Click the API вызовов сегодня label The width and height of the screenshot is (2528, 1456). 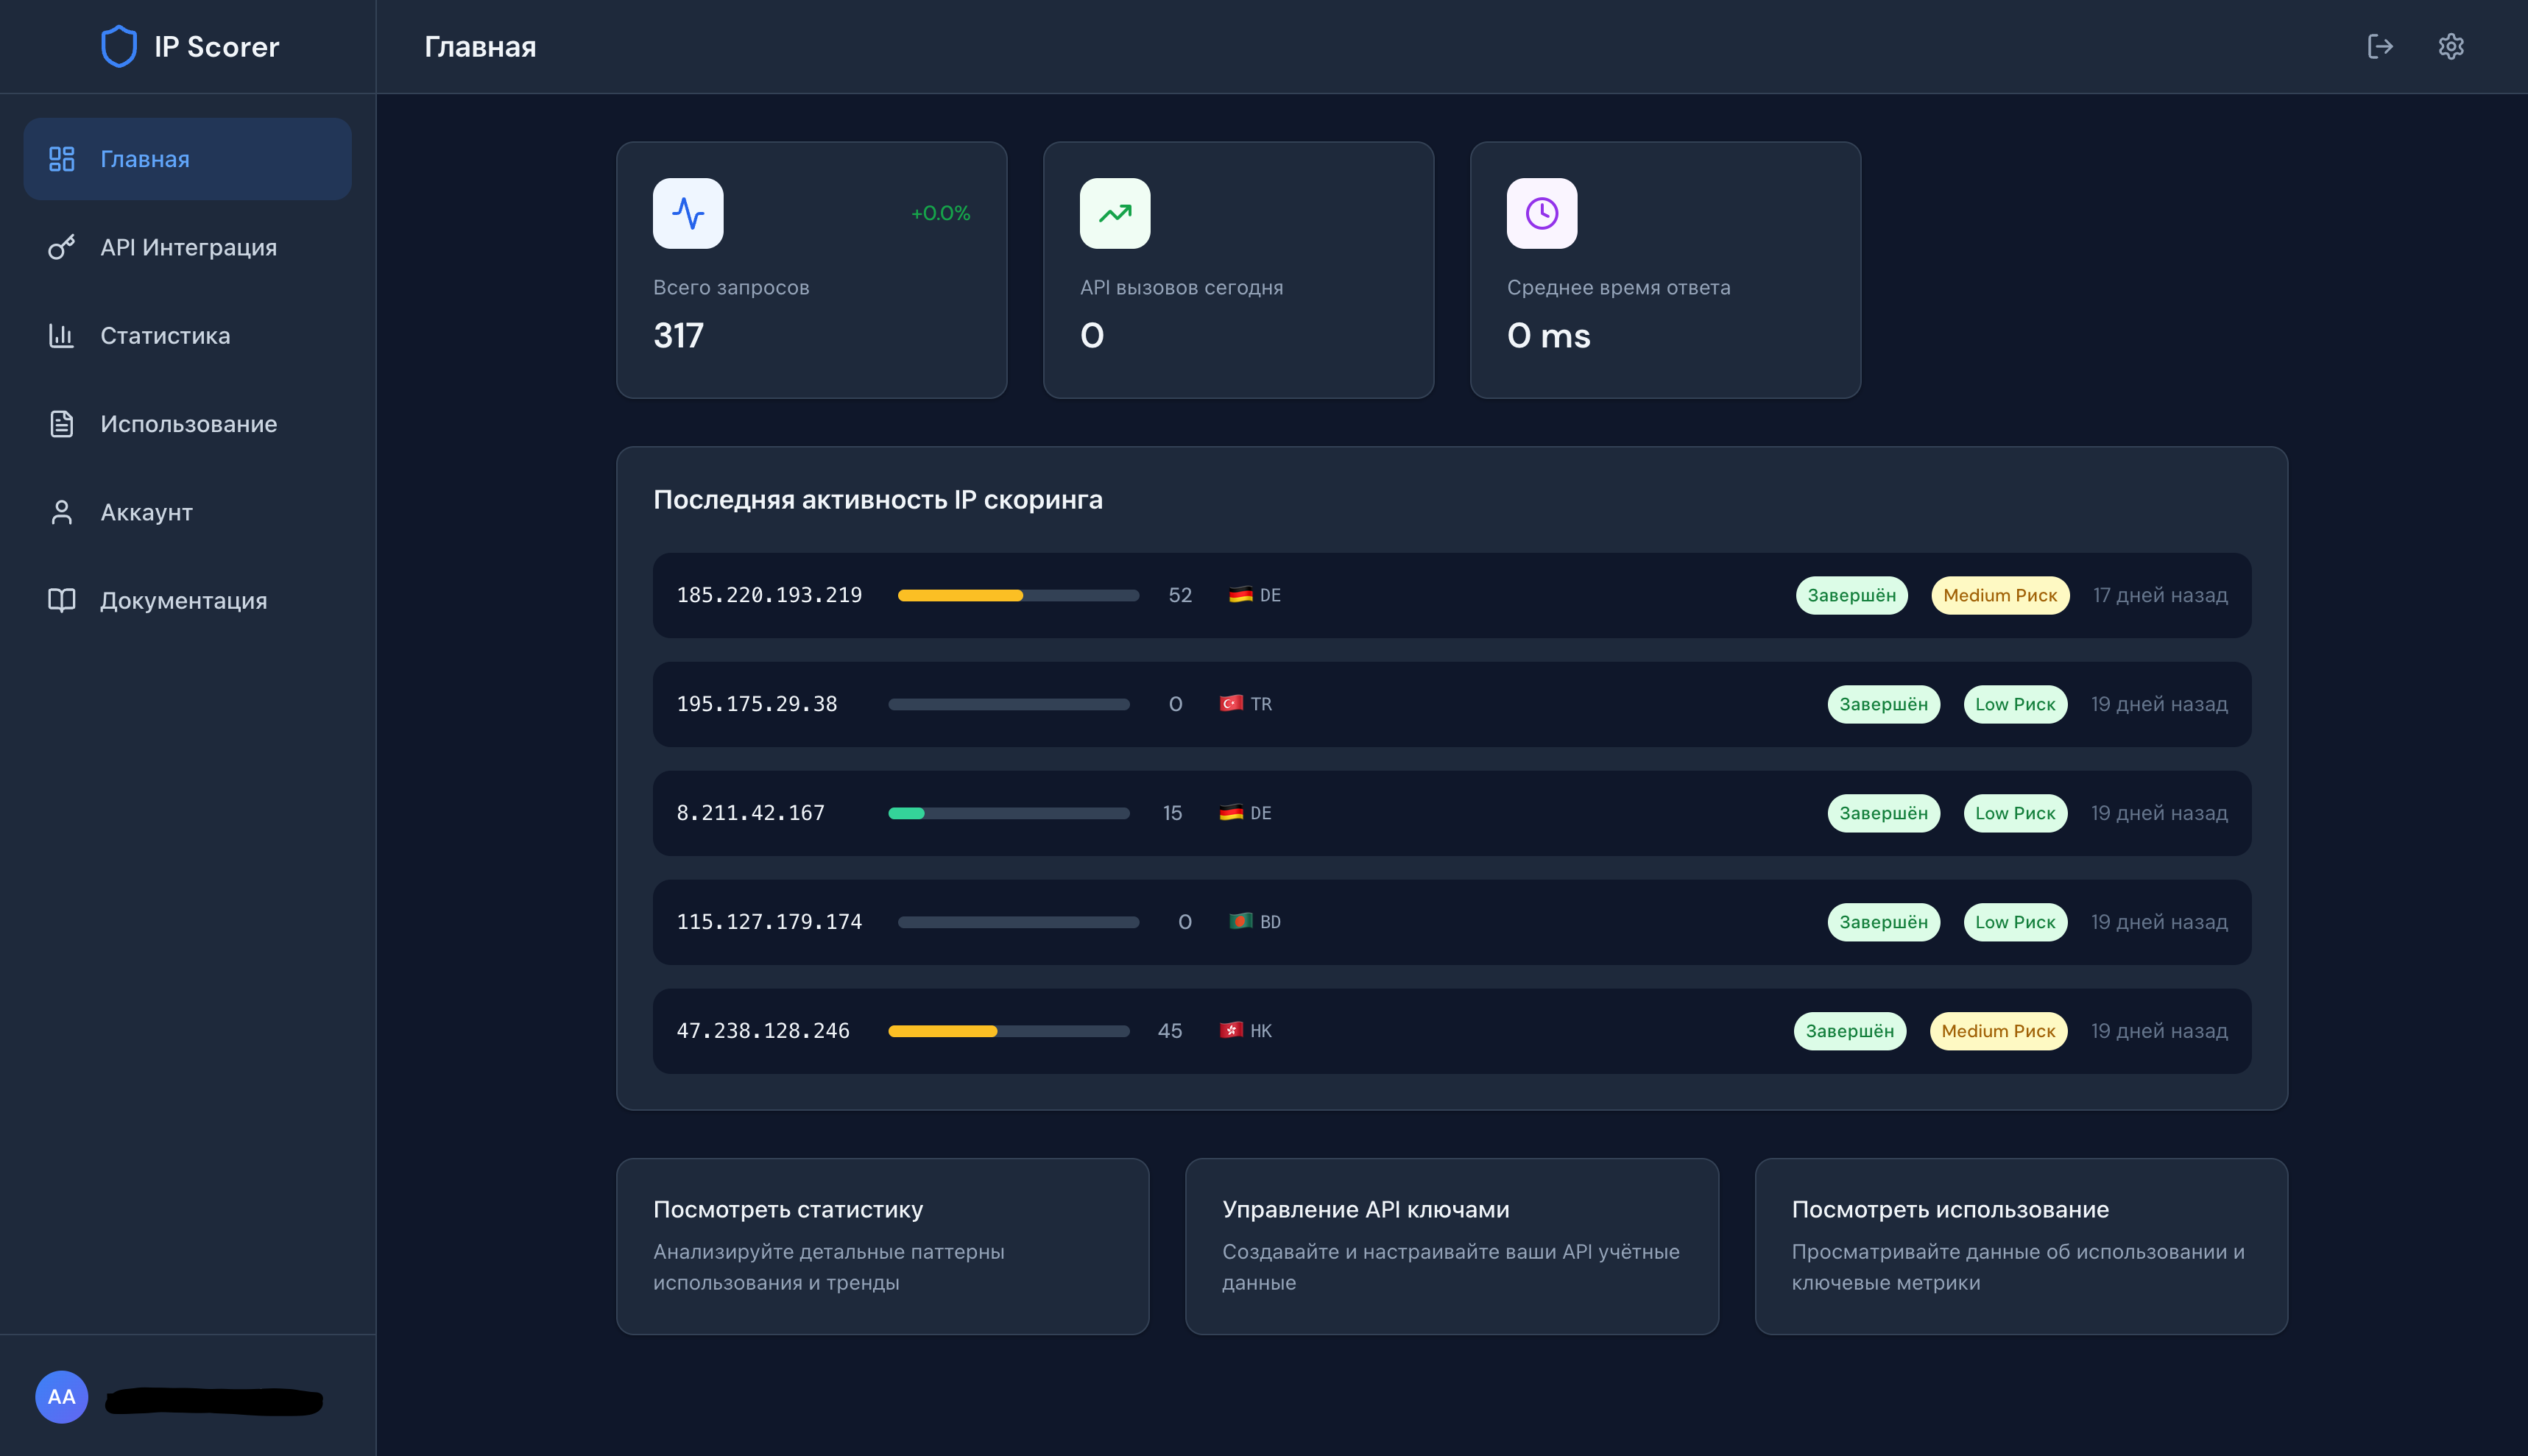coord(1181,287)
